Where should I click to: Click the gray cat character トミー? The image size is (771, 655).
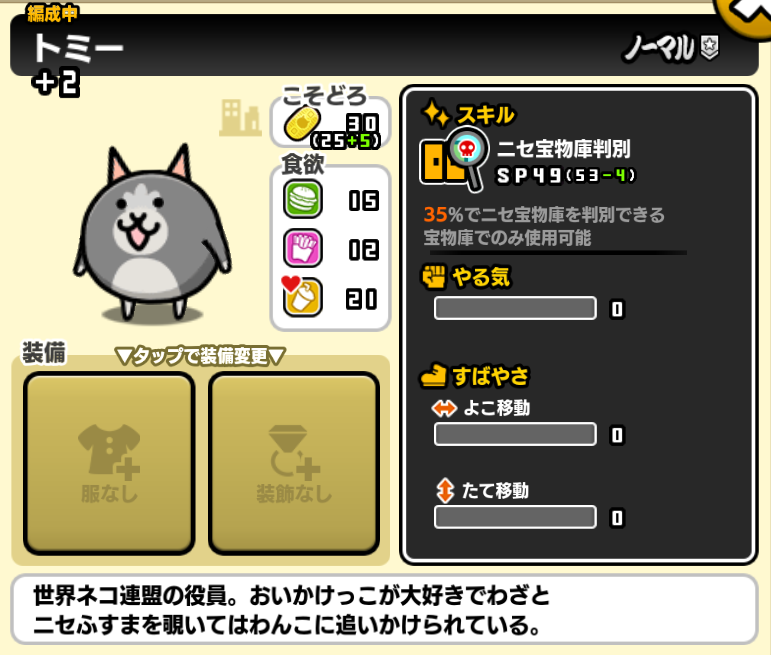(x=152, y=234)
